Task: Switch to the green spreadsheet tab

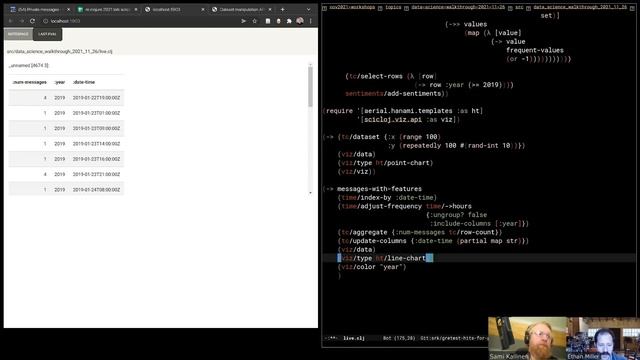Action: (x=107, y=9)
